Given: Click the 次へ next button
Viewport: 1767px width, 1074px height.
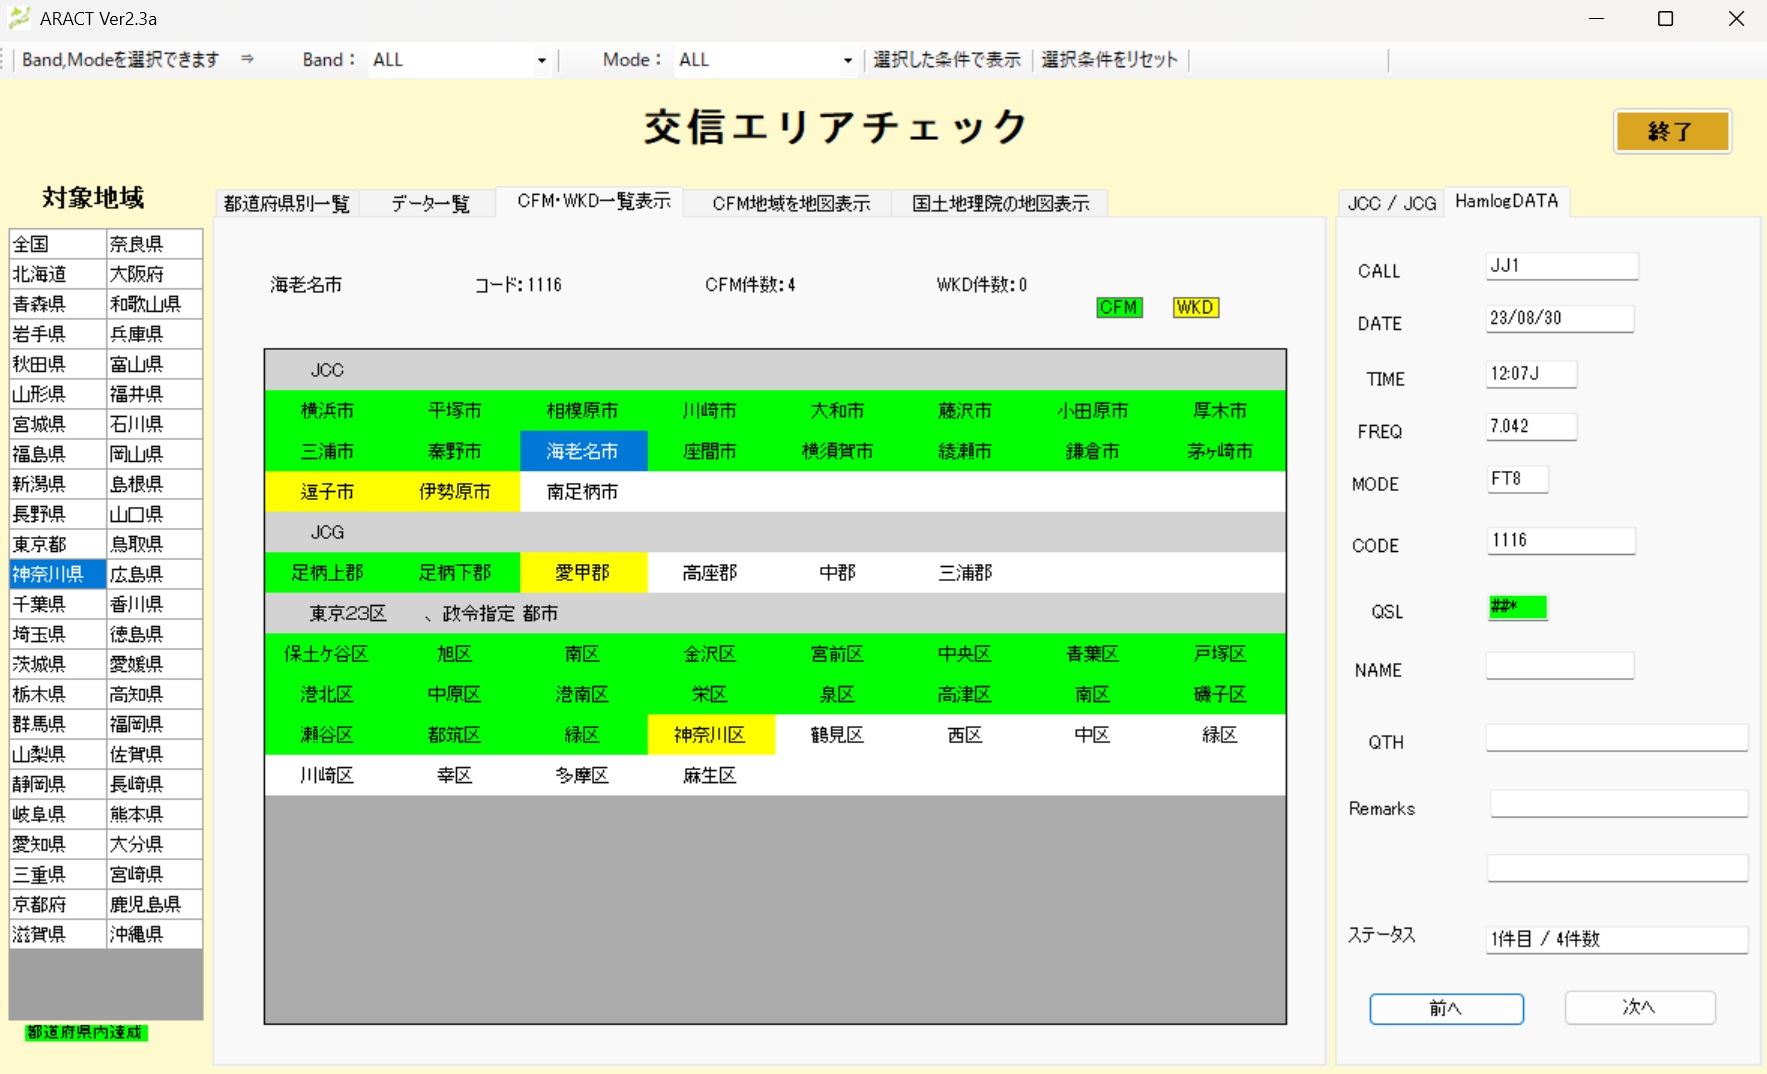Looking at the screenshot, I should [1639, 1007].
